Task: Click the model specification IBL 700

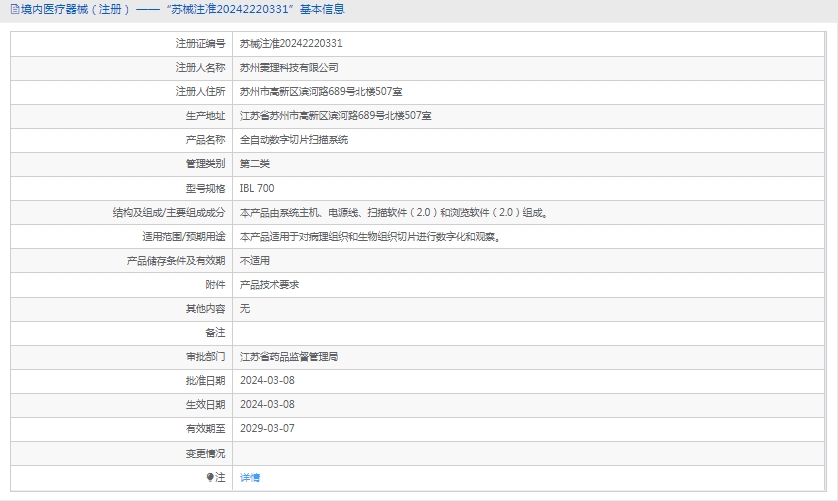Action: point(257,188)
